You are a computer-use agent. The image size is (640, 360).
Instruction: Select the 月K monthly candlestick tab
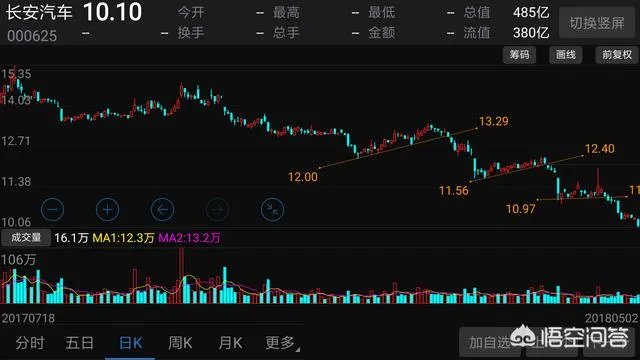[x=231, y=343]
